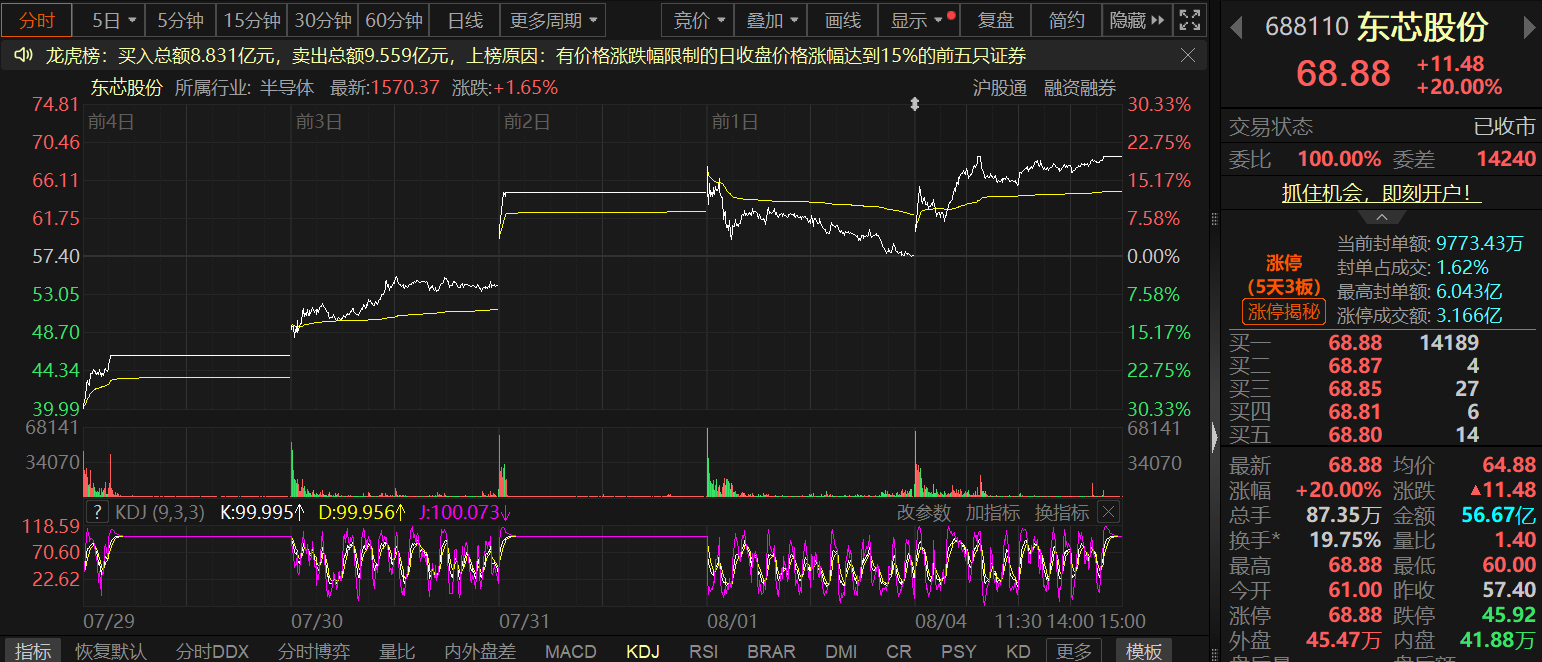The width and height of the screenshot is (1542, 662).
Task: Toggle the RSI indicator
Action: (x=703, y=651)
